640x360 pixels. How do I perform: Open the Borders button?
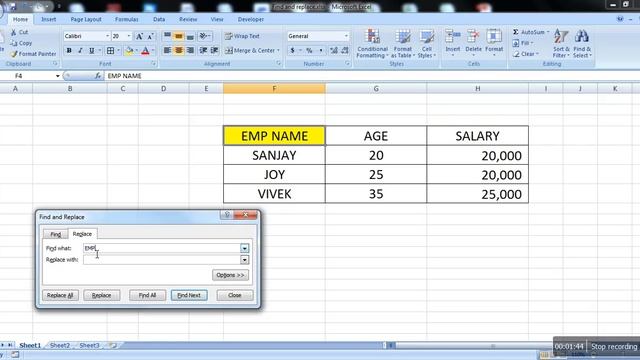coord(110,51)
